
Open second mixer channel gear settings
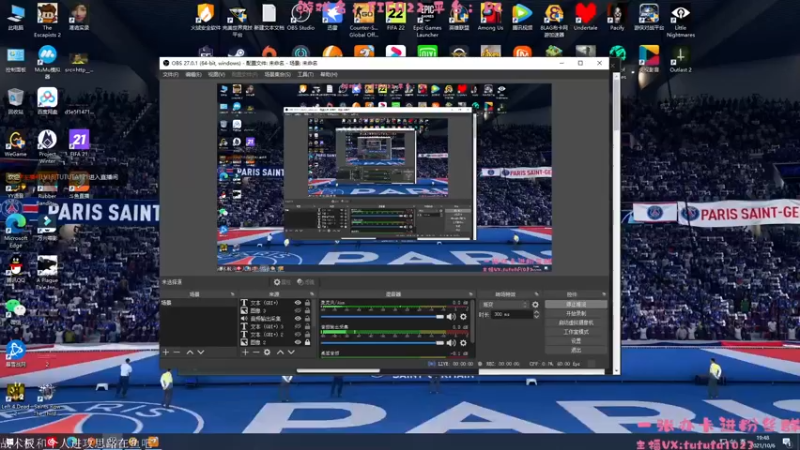pos(463,343)
